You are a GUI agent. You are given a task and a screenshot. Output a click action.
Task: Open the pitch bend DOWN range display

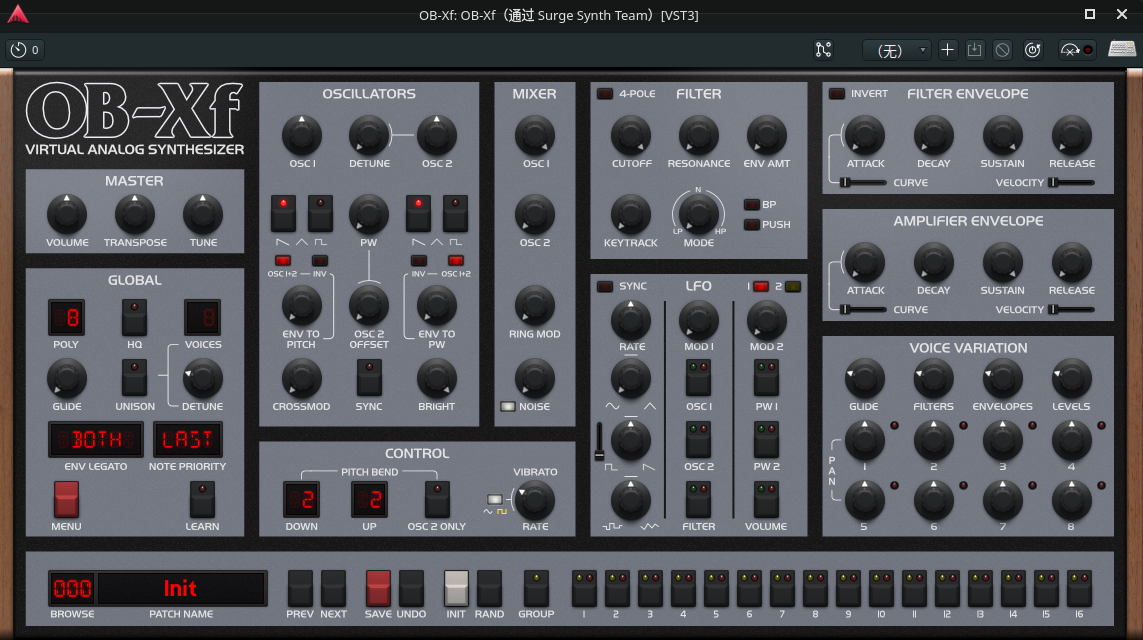(301, 499)
